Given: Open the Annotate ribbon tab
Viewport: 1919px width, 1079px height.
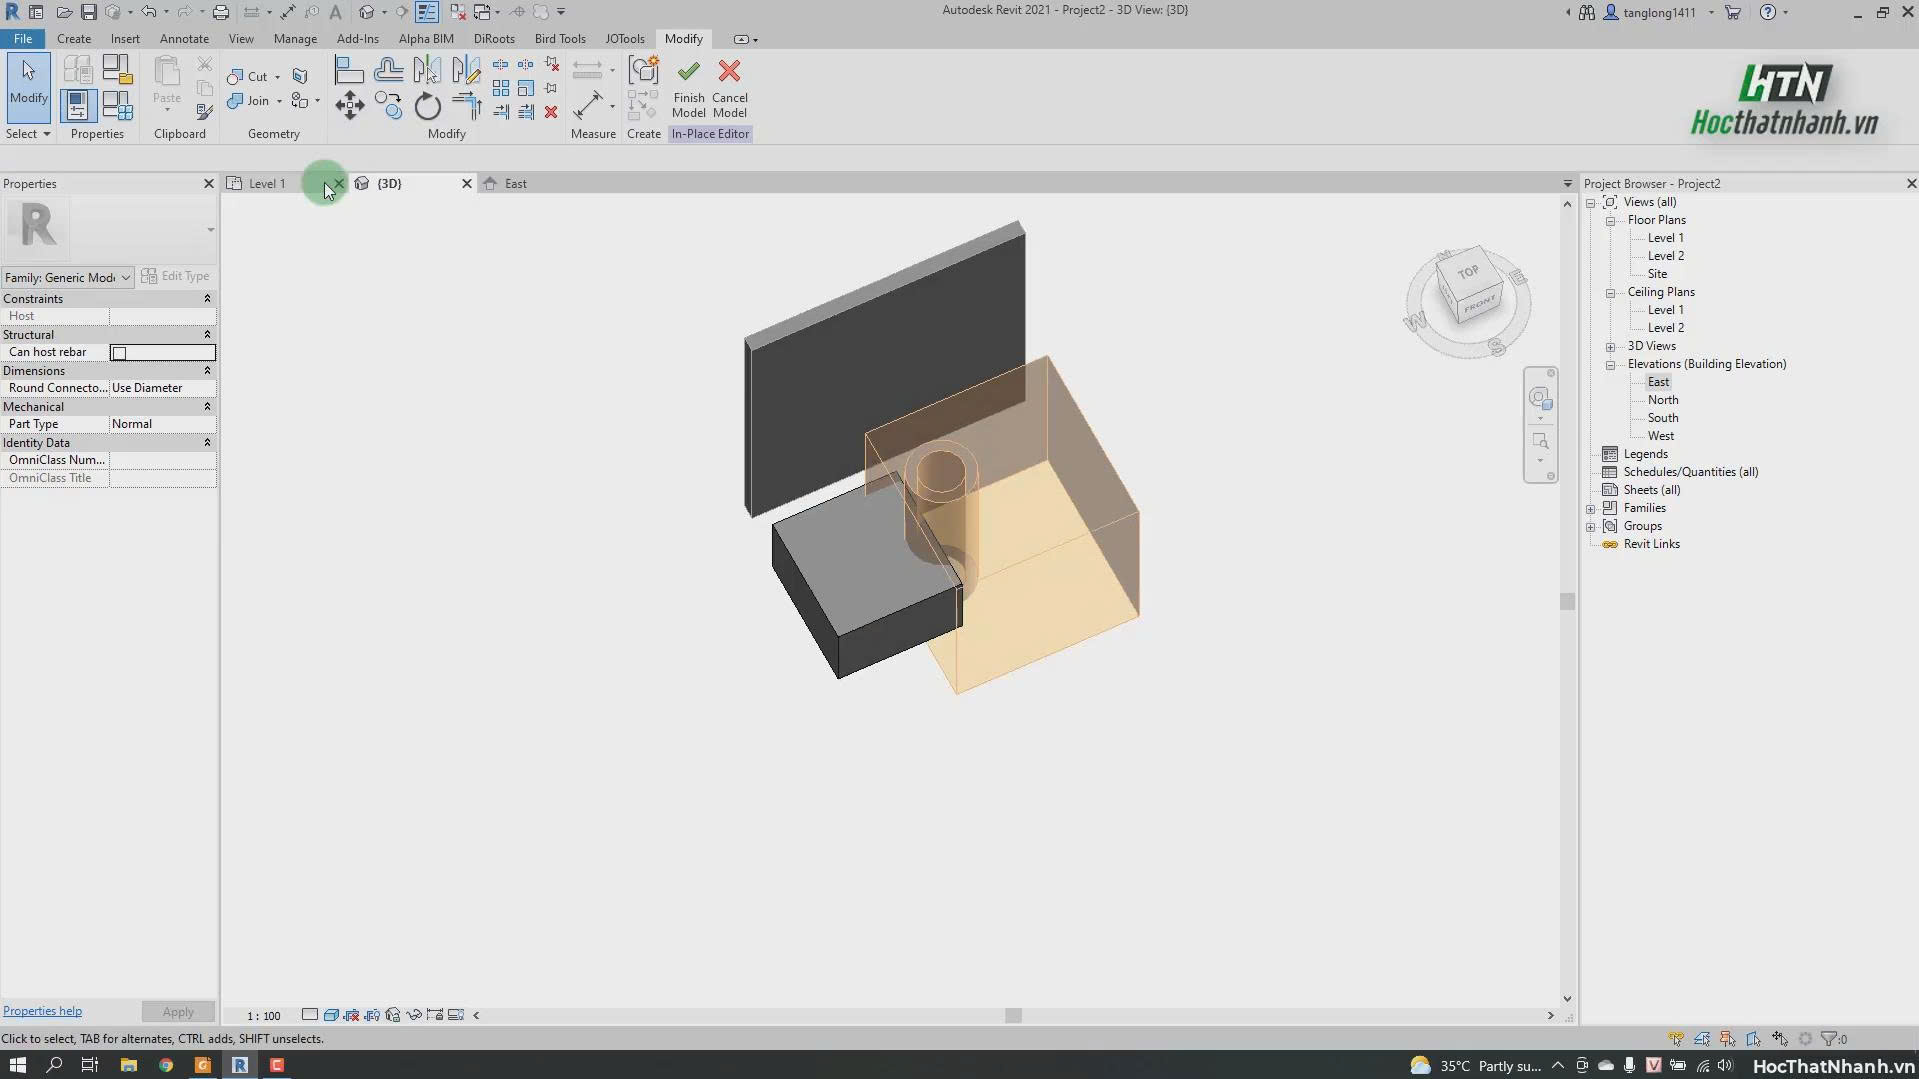Looking at the screenshot, I should (x=184, y=39).
